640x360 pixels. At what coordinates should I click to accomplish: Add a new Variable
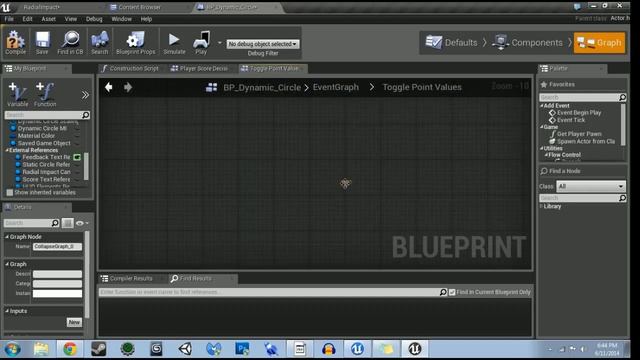tap(18, 94)
